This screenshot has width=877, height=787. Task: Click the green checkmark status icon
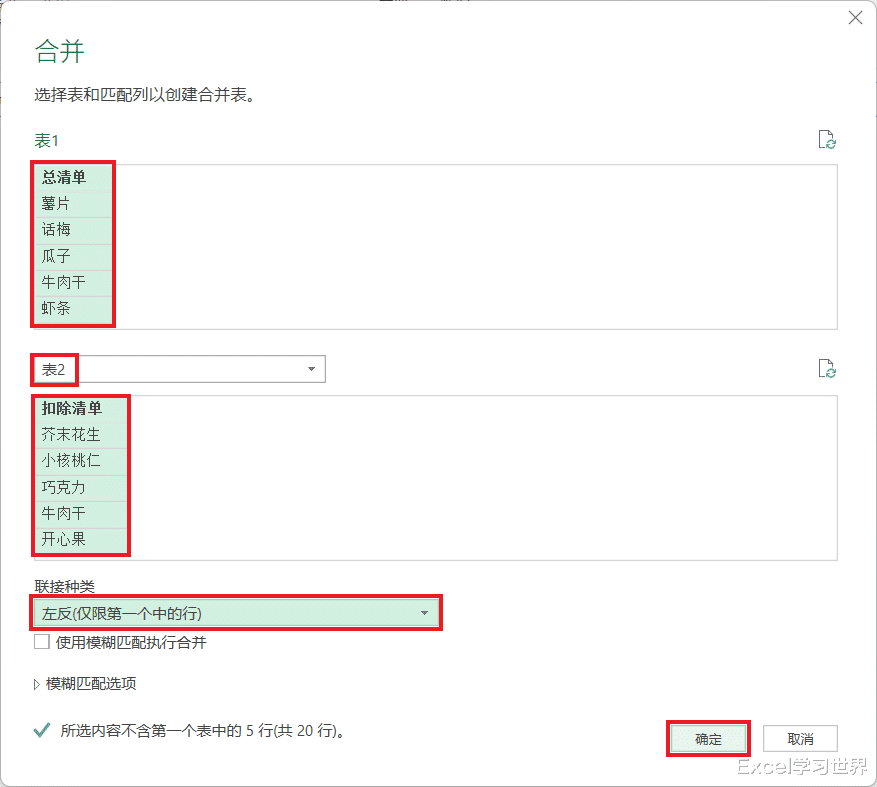tap(42, 731)
